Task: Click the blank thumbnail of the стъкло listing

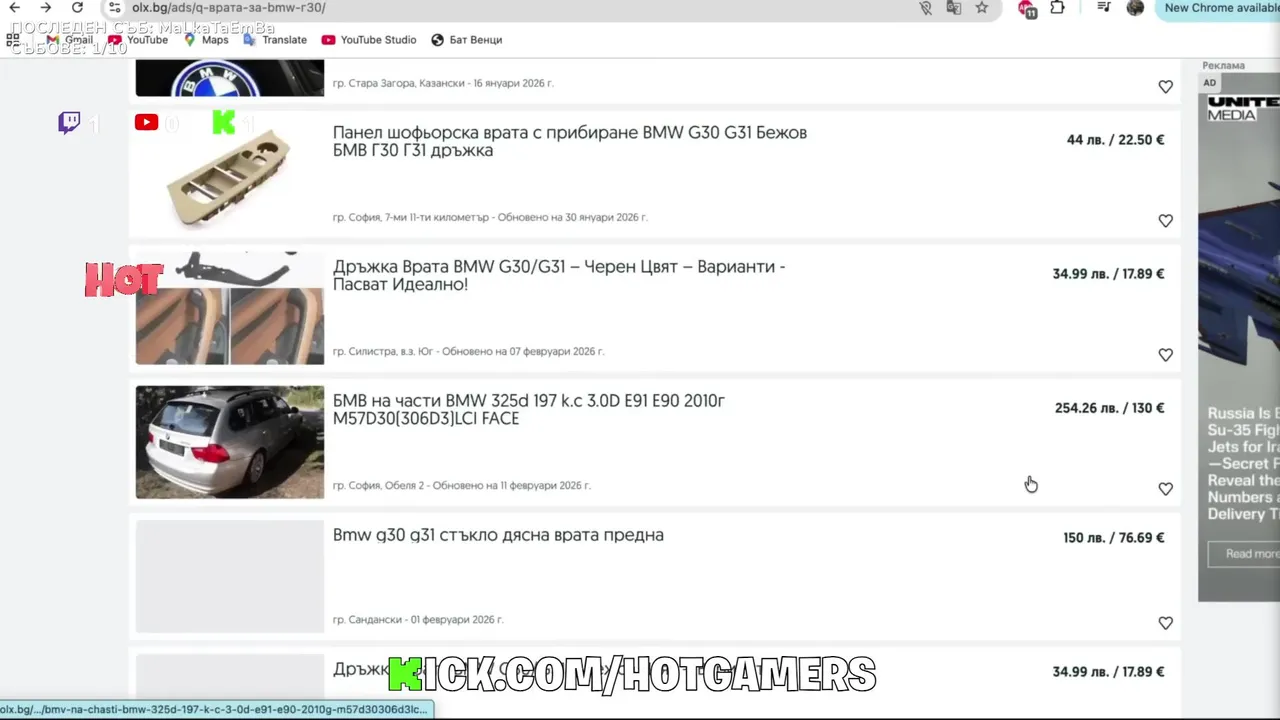Action: click(x=230, y=576)
